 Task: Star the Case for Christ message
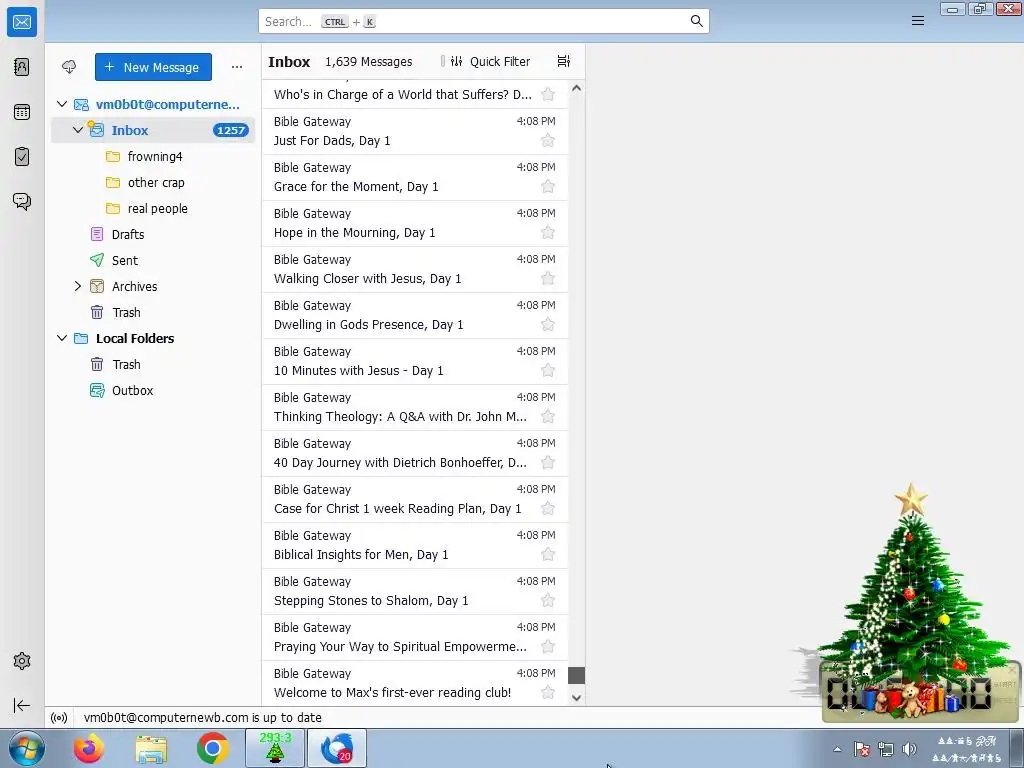pyautogui.click(x=548, y=509)
